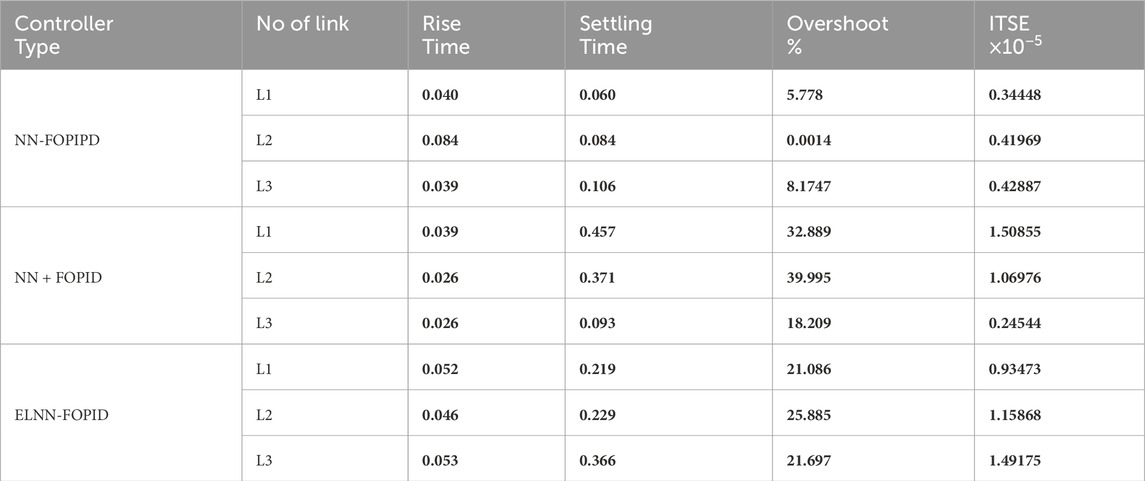Click ITSE value 0.24544
This screenshot has height=481, width=1145.
(x=1012, y=324)
